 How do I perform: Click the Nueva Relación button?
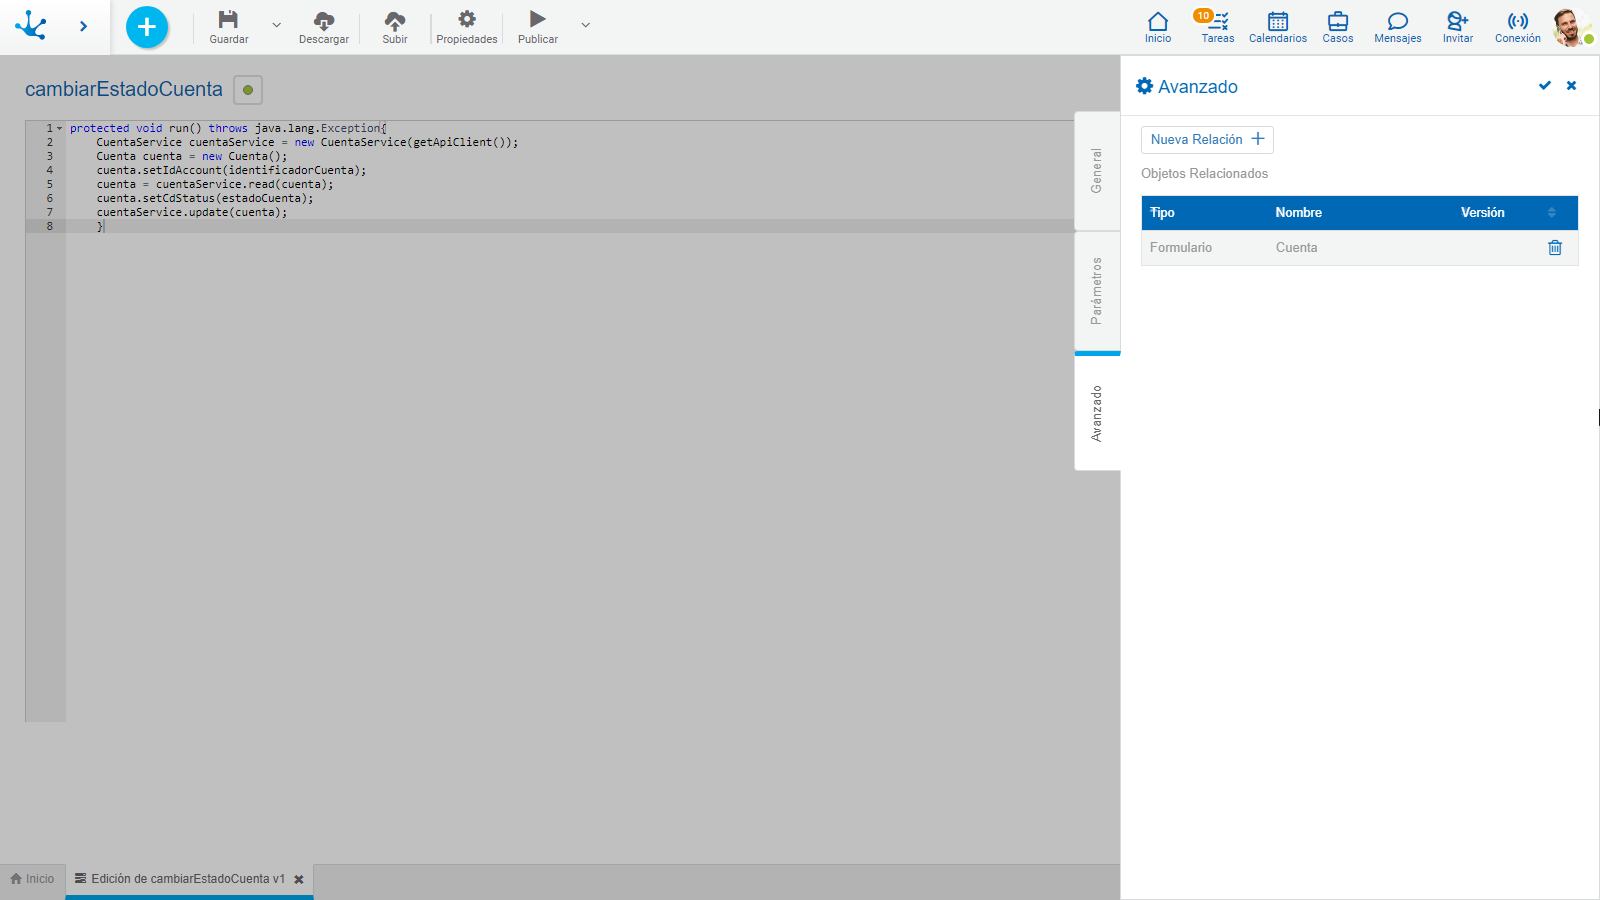[1207, 140]
